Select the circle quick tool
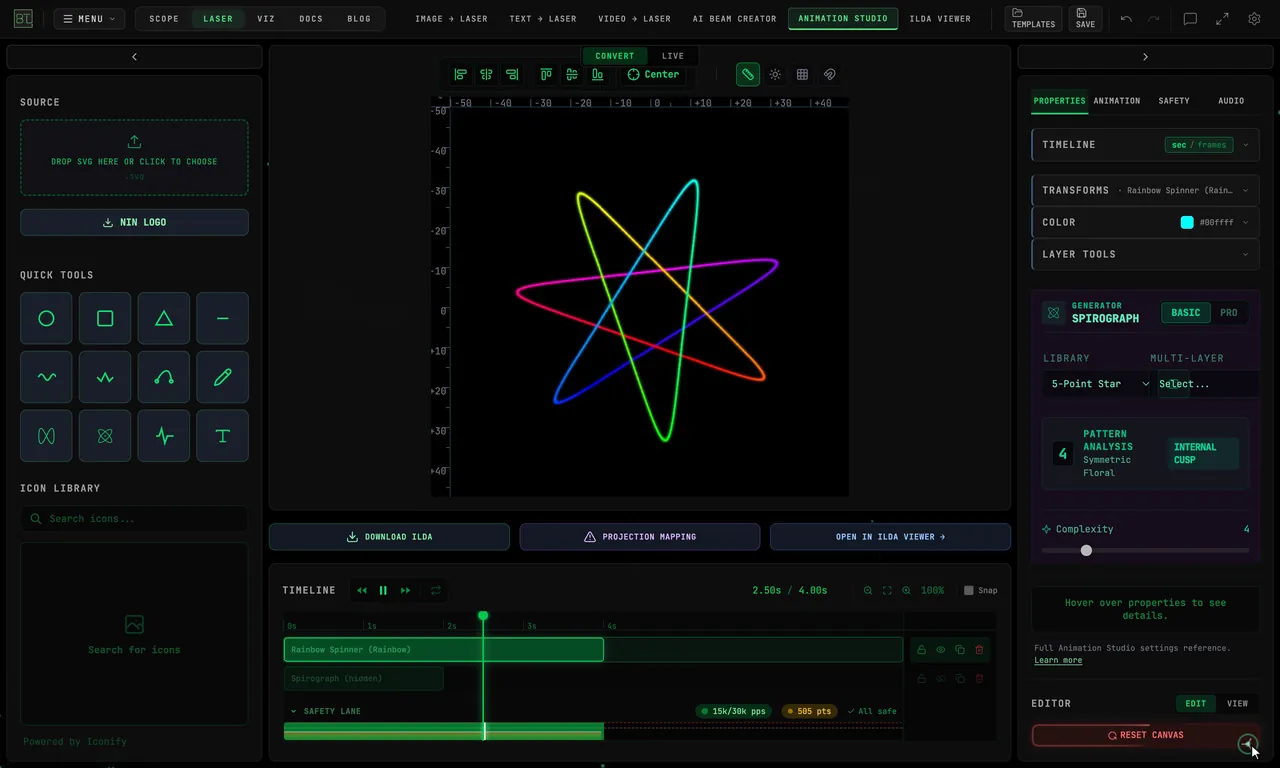1280x768 pixels. tap(46, 319)
